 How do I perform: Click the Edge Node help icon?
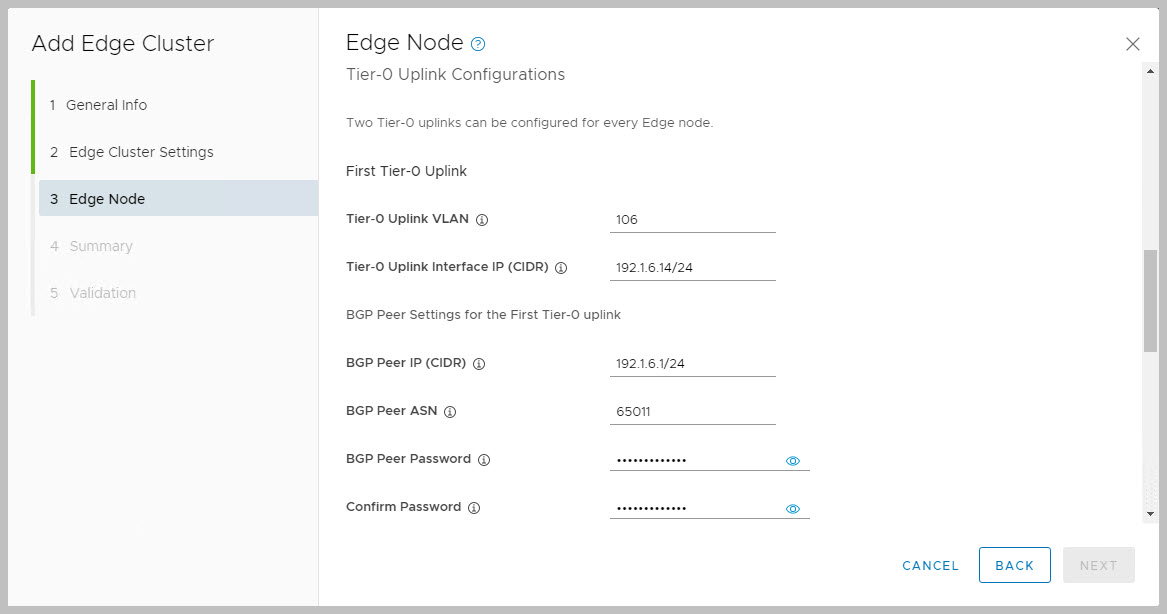click(x=478, y=44)
